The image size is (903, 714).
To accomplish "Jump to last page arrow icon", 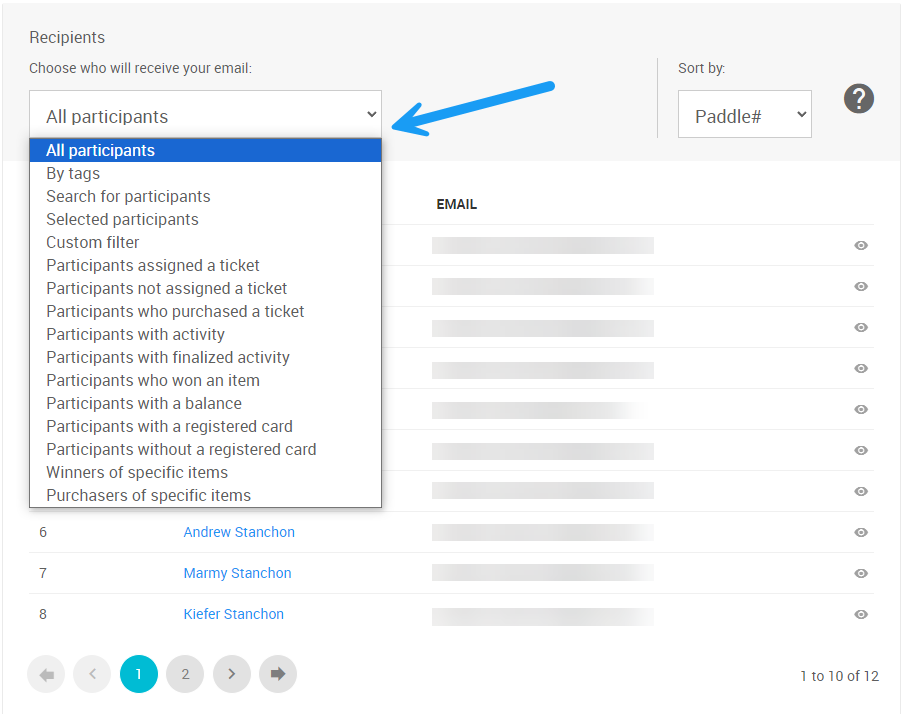I will (278, 674).
